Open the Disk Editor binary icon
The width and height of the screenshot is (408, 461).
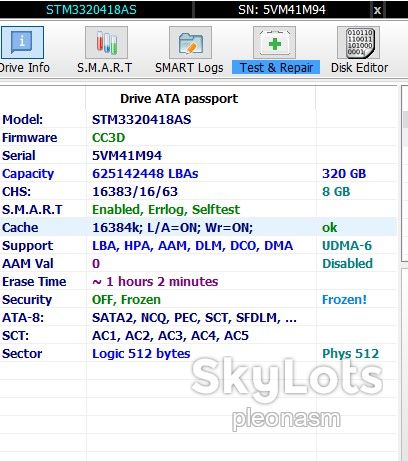click(359, 42)
